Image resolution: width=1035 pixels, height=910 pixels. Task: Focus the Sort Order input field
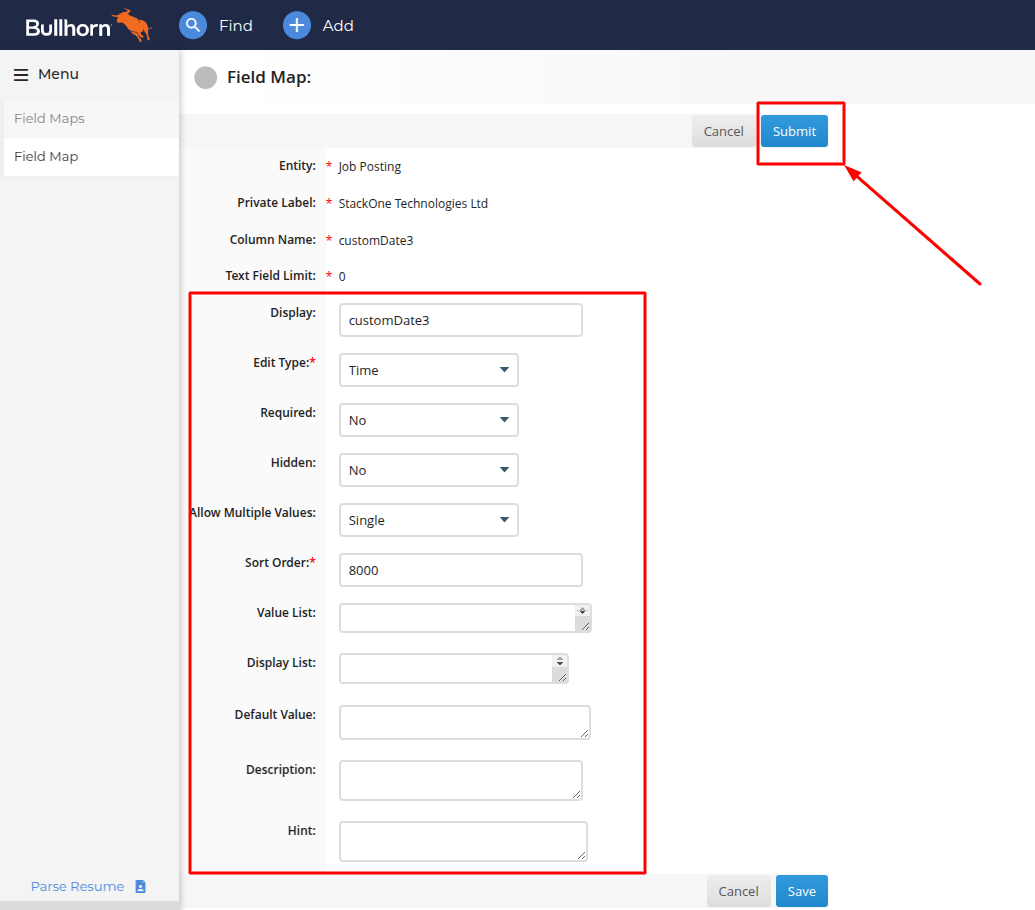point(461,570)
